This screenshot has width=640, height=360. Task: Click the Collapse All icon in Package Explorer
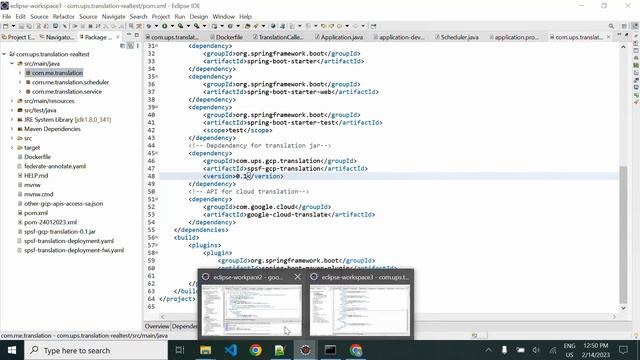pyautogui.click(x=122, y=46)
